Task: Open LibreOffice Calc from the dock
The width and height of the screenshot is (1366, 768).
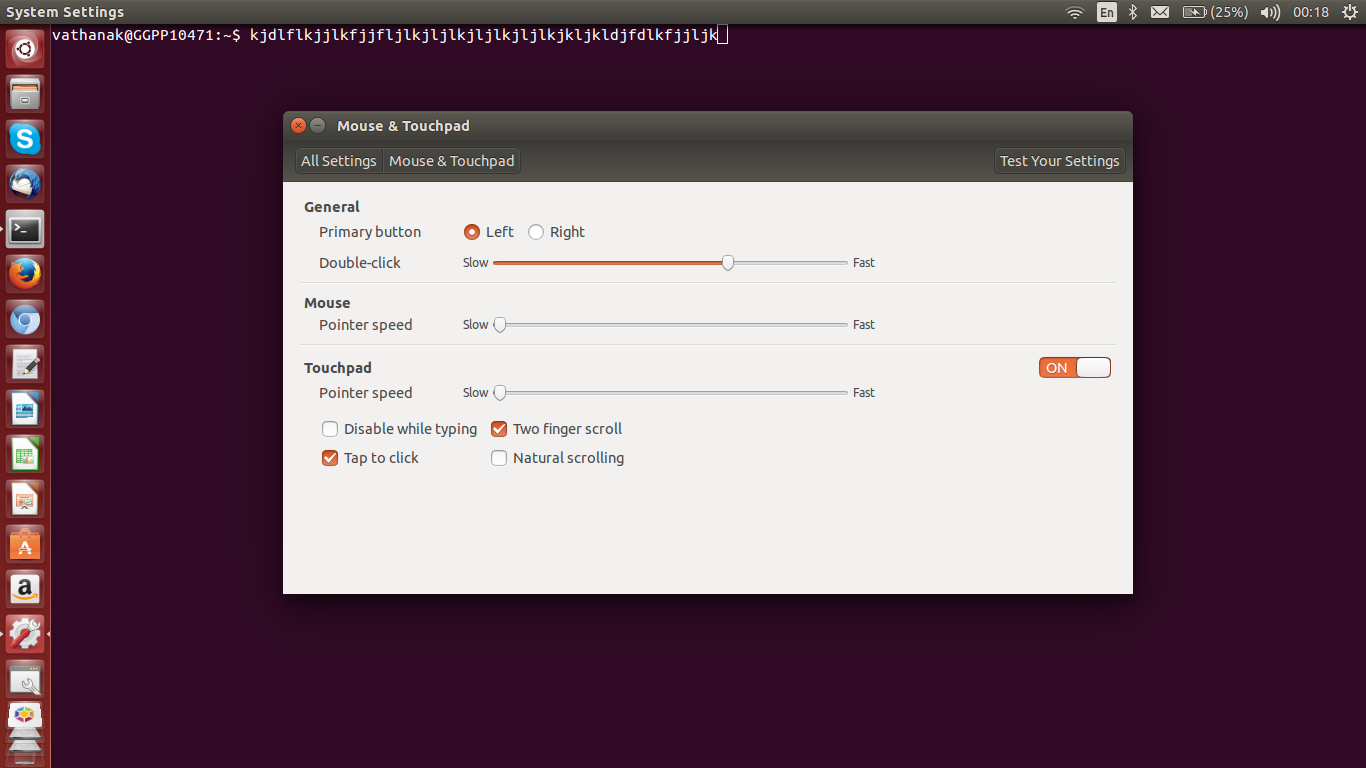Action: click(25, 455)
